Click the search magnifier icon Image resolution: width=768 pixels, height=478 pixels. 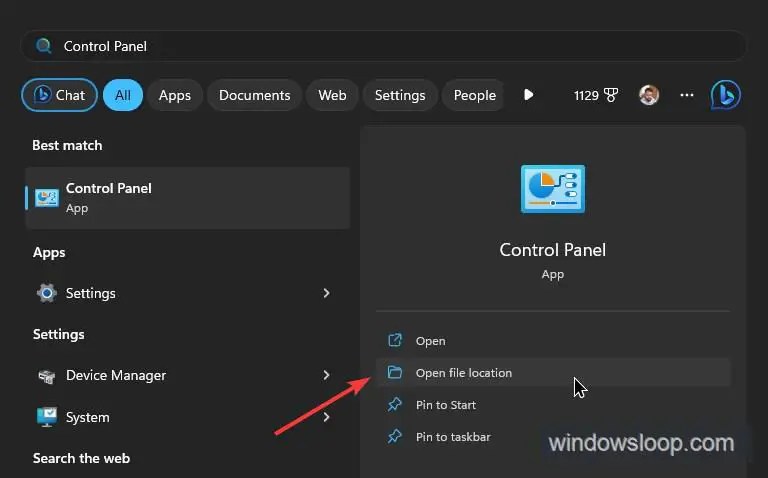44,46
